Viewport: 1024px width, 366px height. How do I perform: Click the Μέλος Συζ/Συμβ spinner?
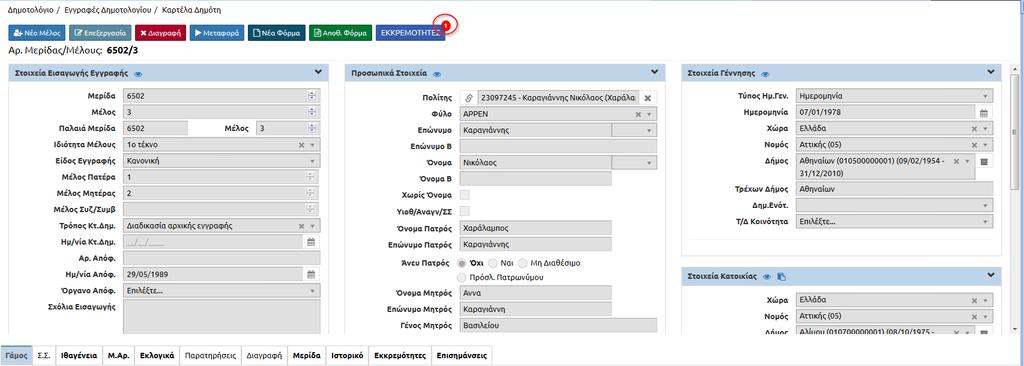[312, 210]
